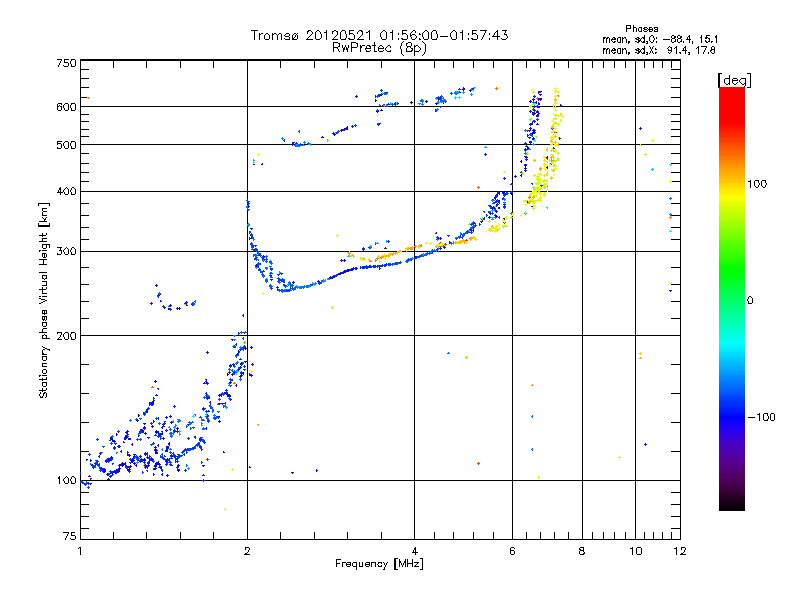Click the '[deg]' colorbar unit label

(x=734, y=80)
